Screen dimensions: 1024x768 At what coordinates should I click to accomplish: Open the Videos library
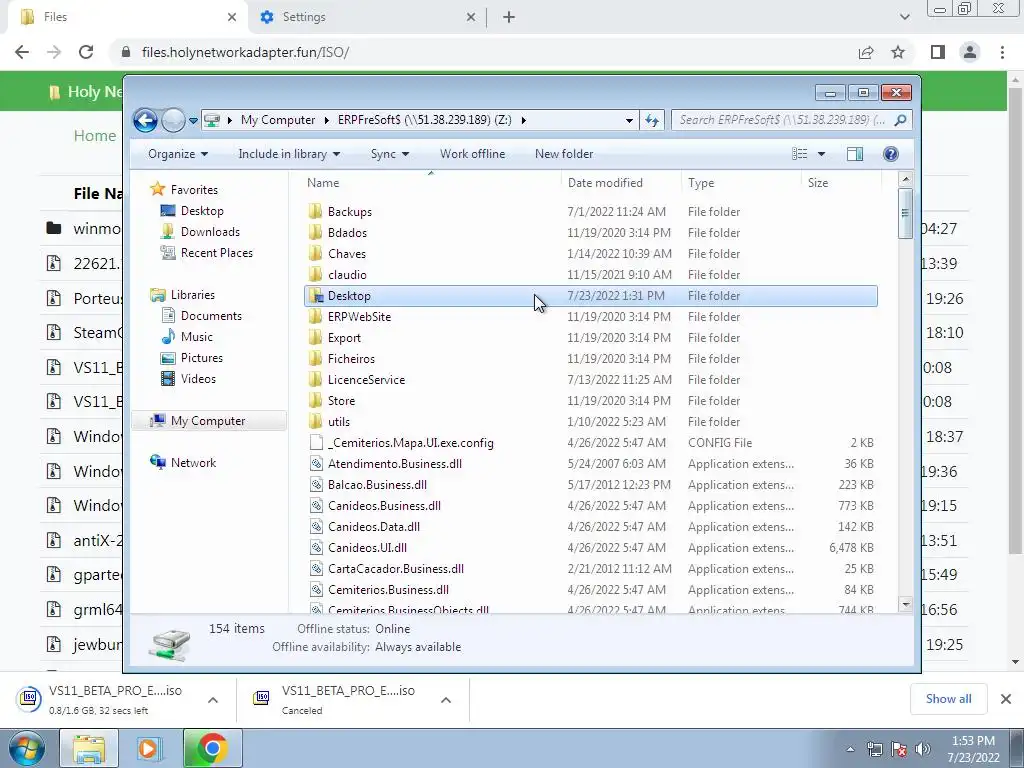(198, 379)
